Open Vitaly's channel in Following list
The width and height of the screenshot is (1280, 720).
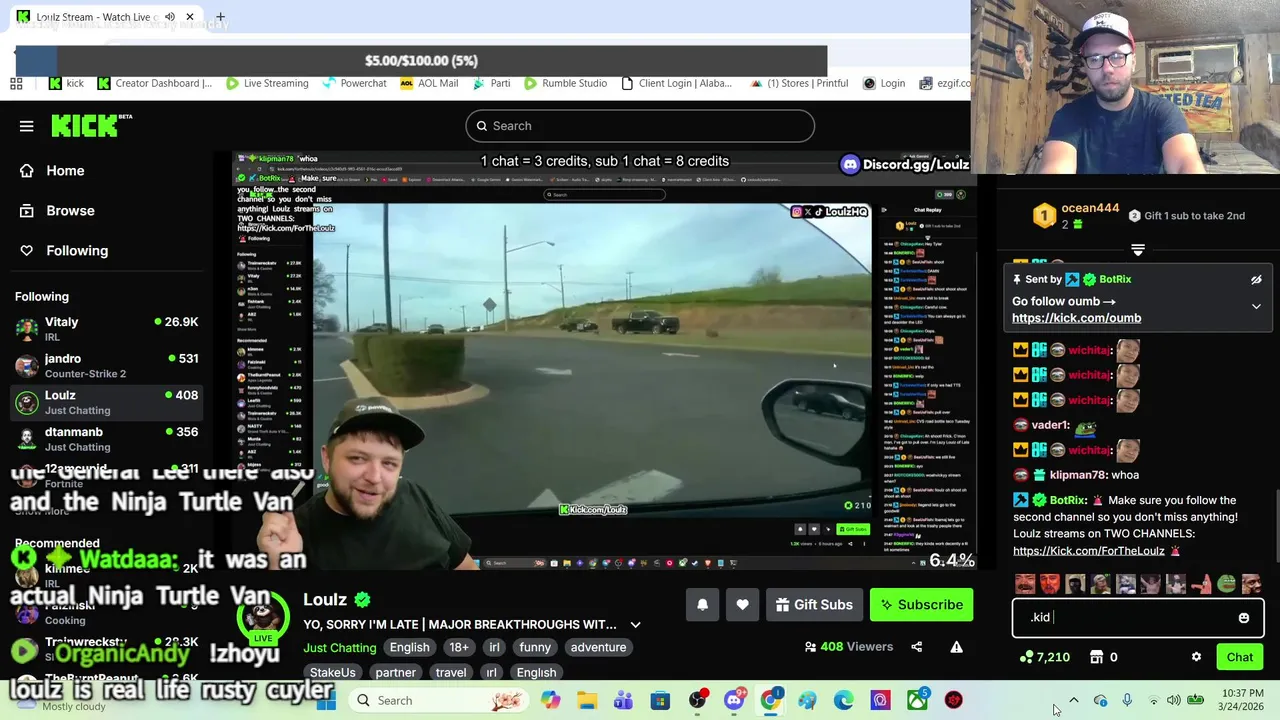pyautogui.click(x=106, y=330)
